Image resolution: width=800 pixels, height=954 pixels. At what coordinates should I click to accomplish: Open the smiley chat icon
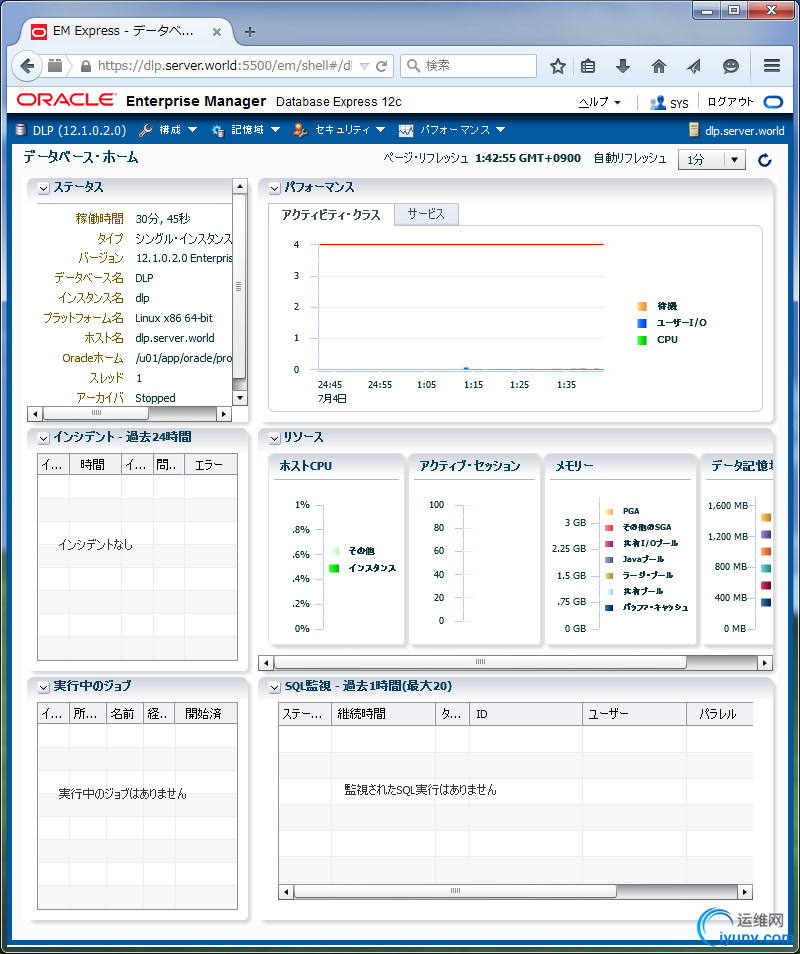tap(731, 66)
